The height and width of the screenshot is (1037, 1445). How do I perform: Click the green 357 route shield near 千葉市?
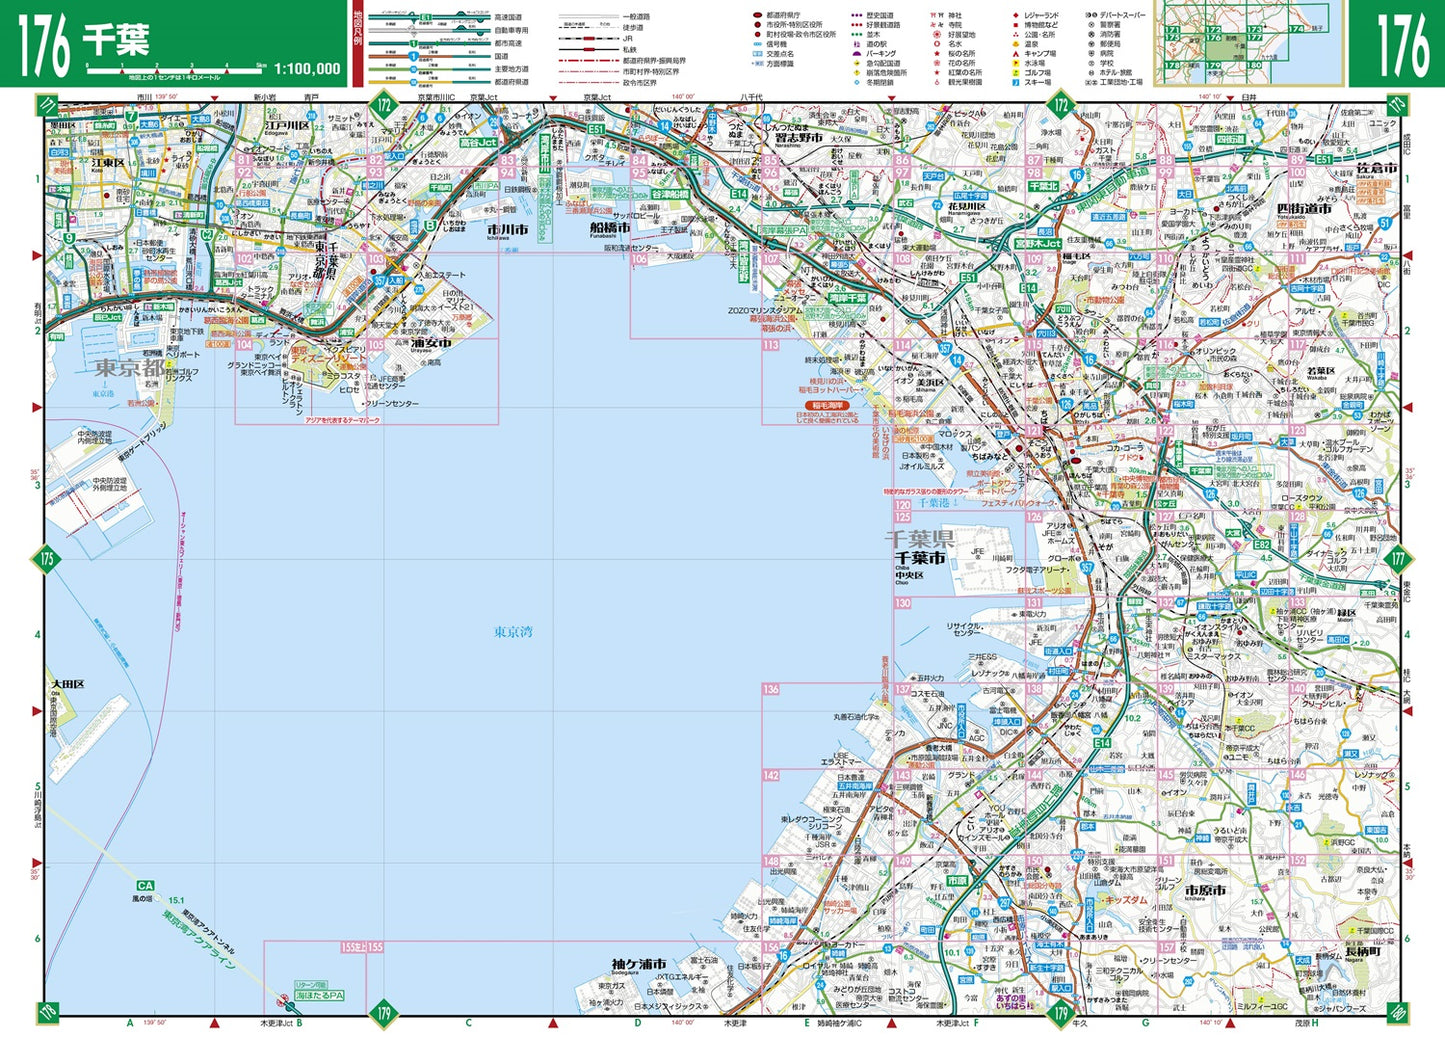point(1086,567)
